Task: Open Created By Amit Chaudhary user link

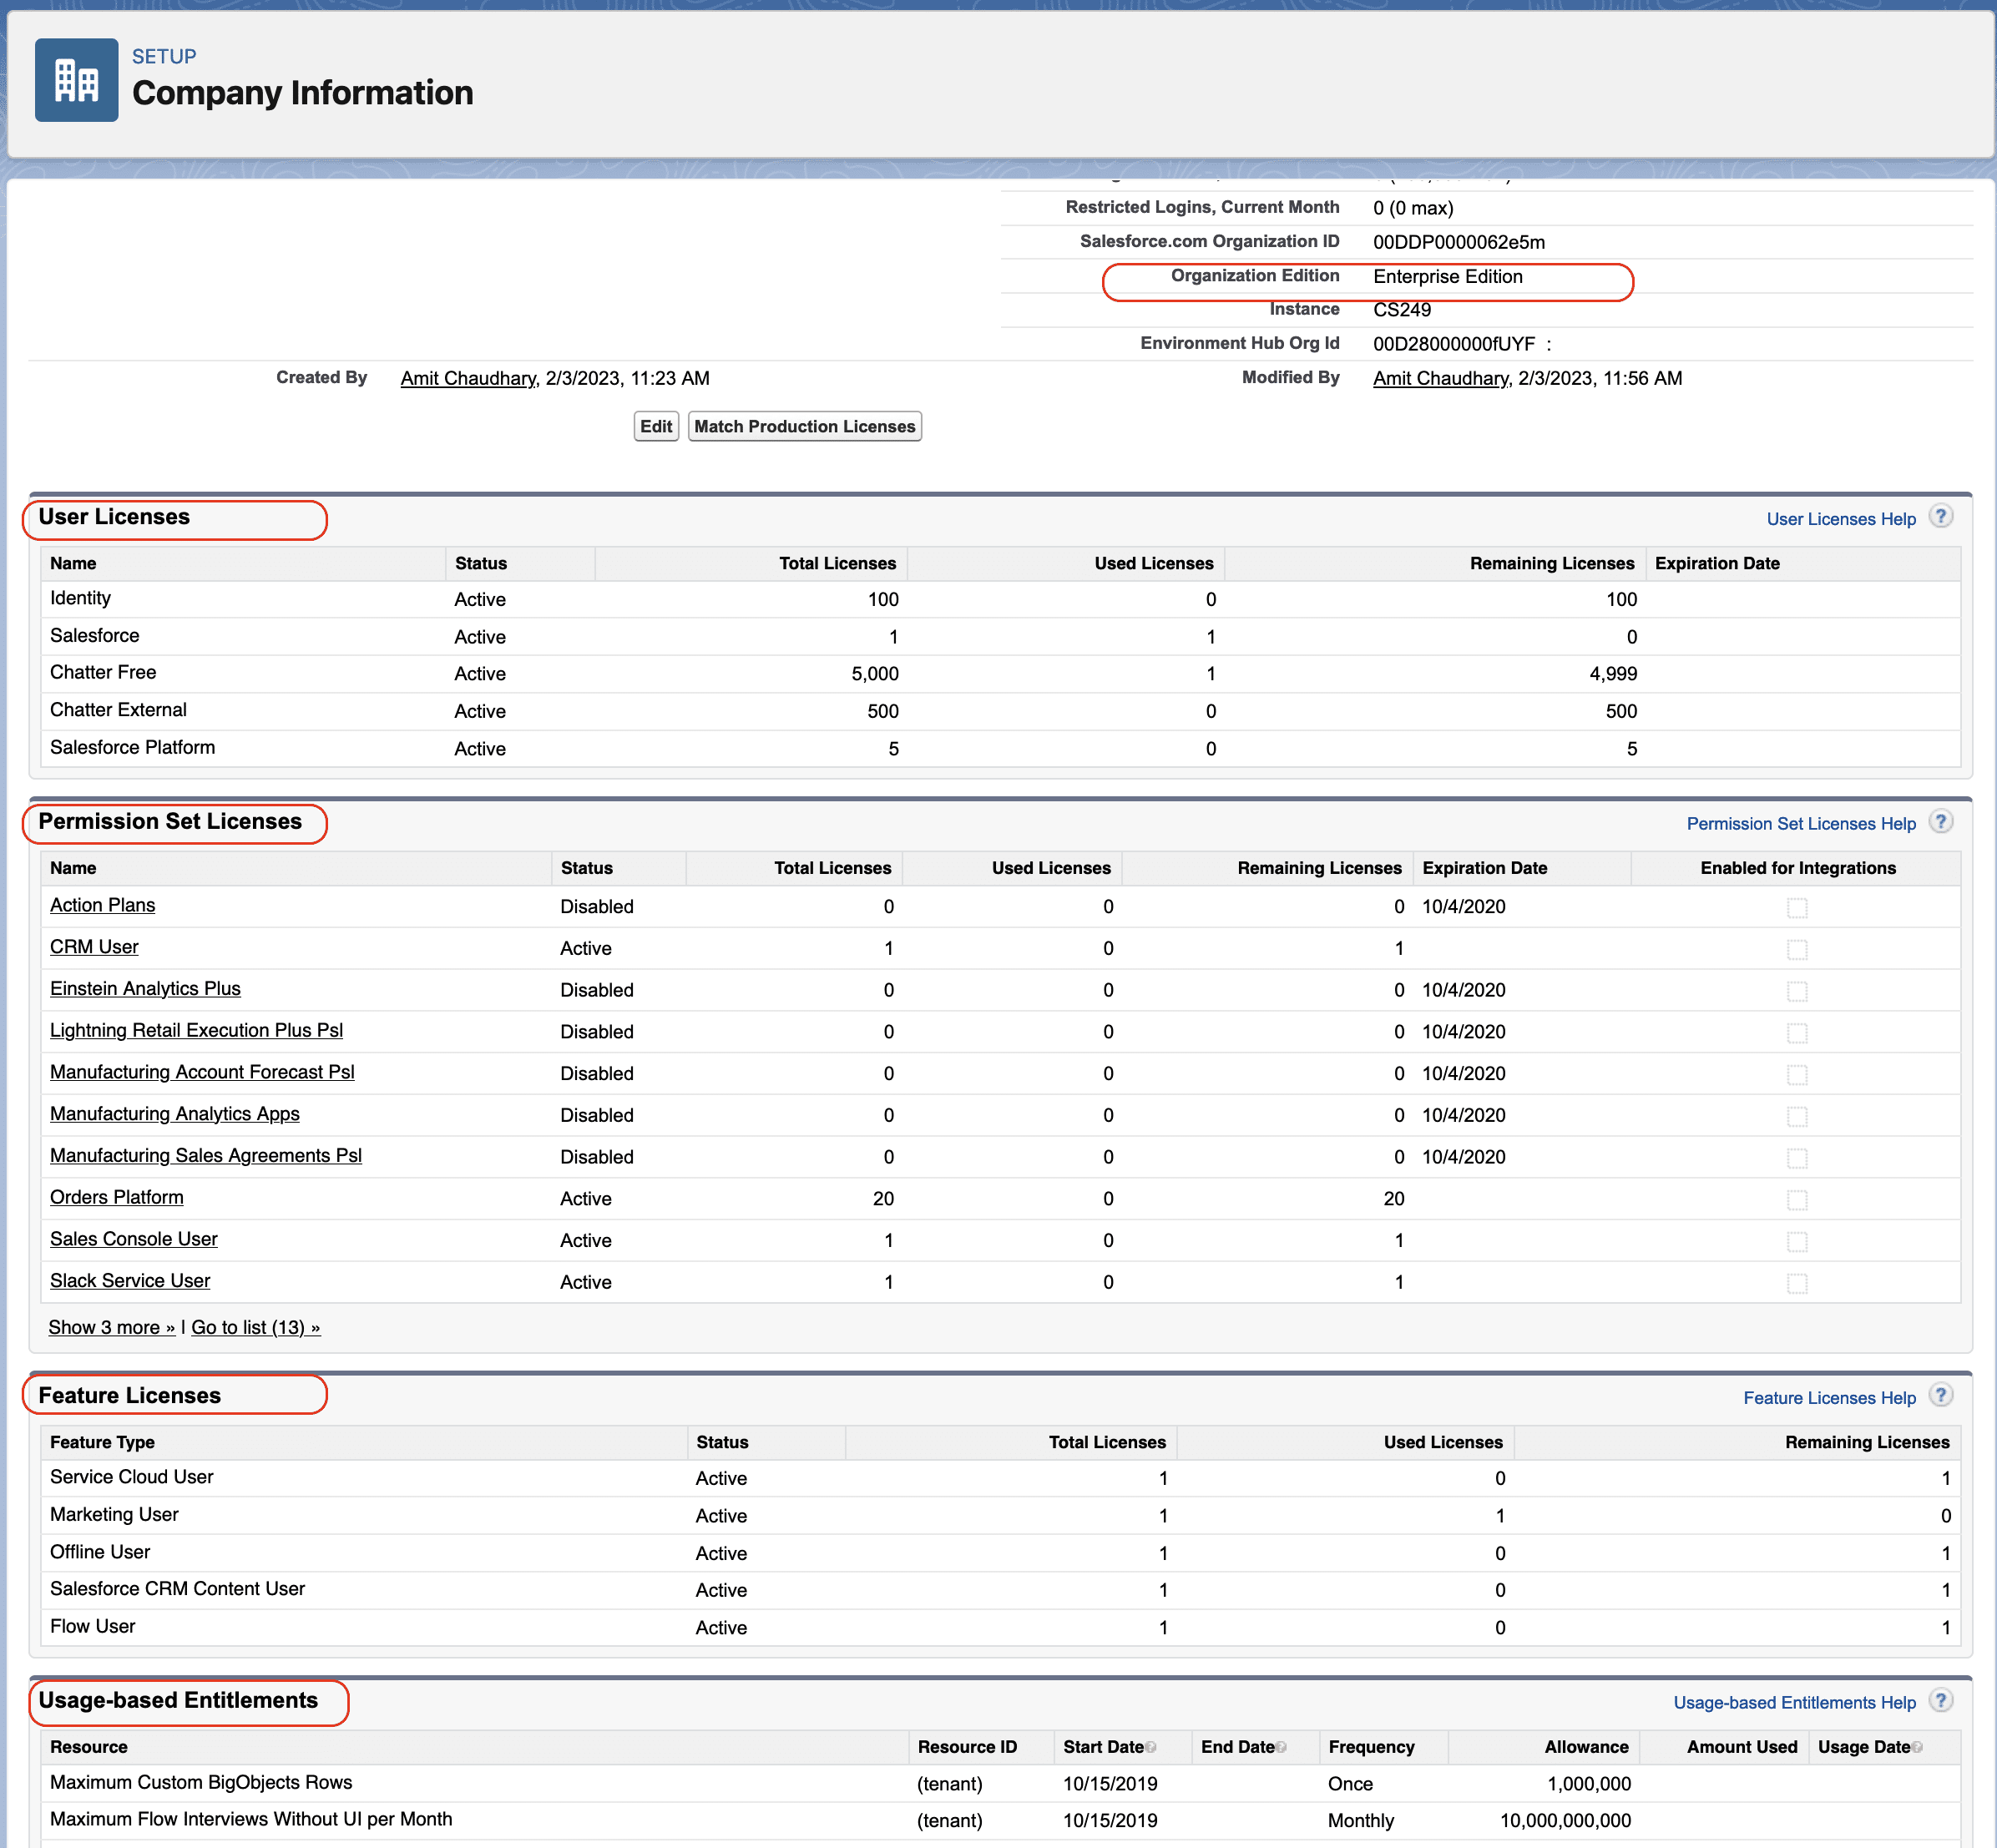Action: tap(468, 378)
